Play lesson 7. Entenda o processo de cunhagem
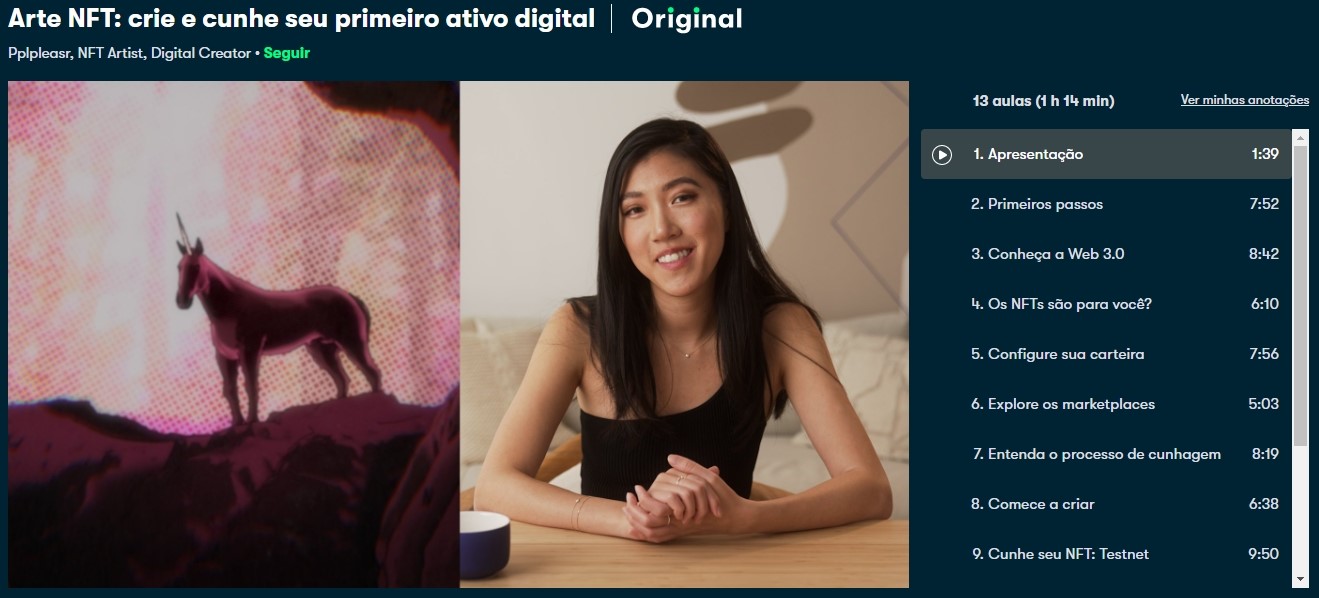1319x598 pixels. coord(1106,454)
